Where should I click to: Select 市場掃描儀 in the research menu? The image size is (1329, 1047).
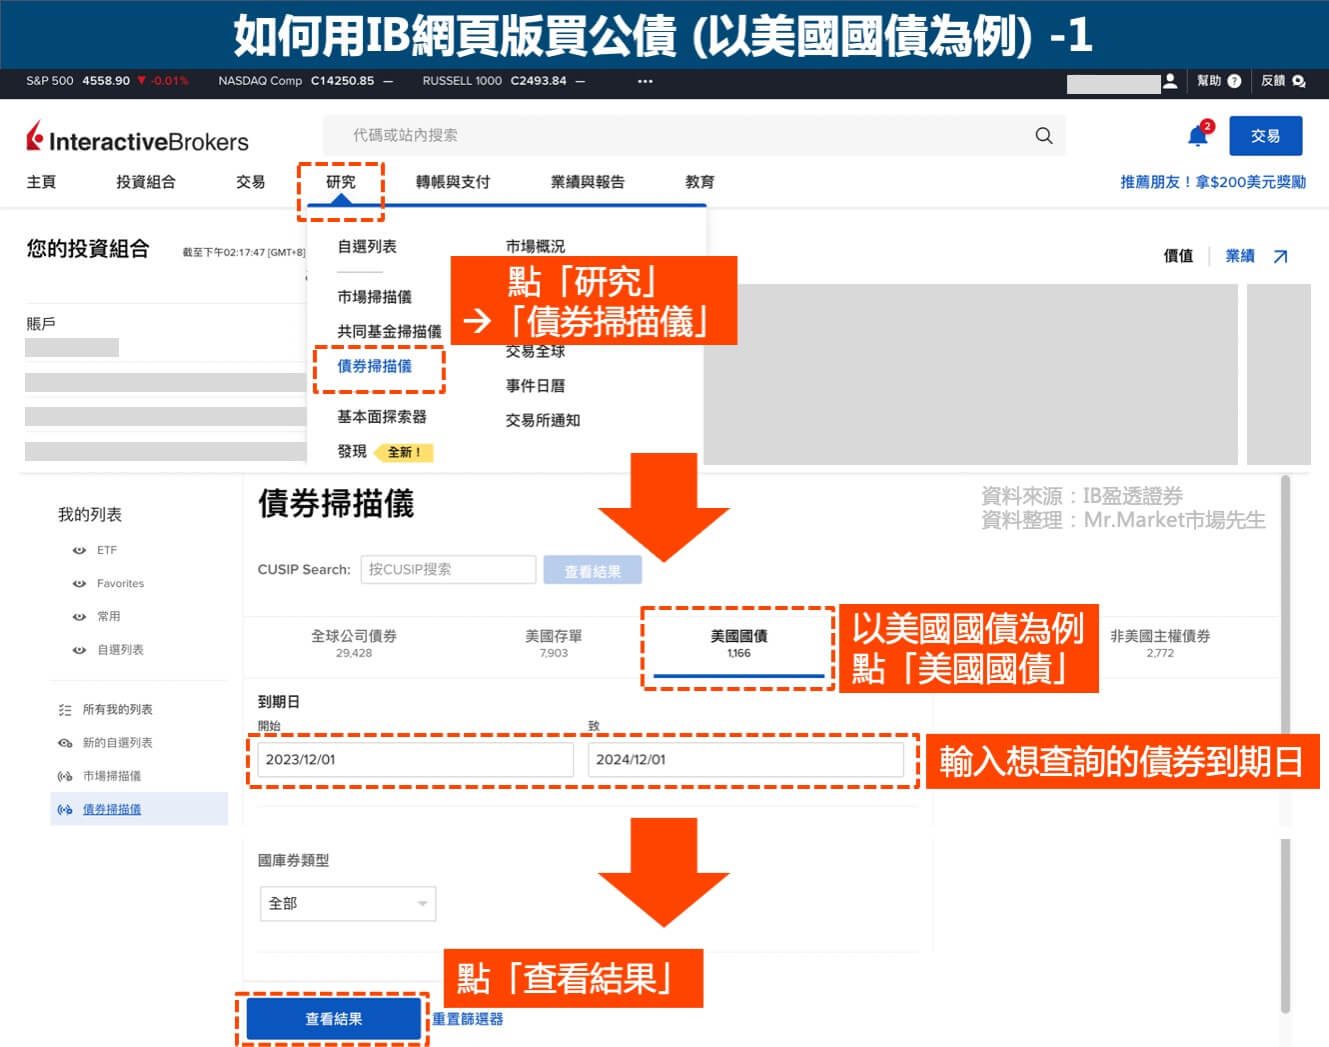pyautogui.click(x=374, y=297)
